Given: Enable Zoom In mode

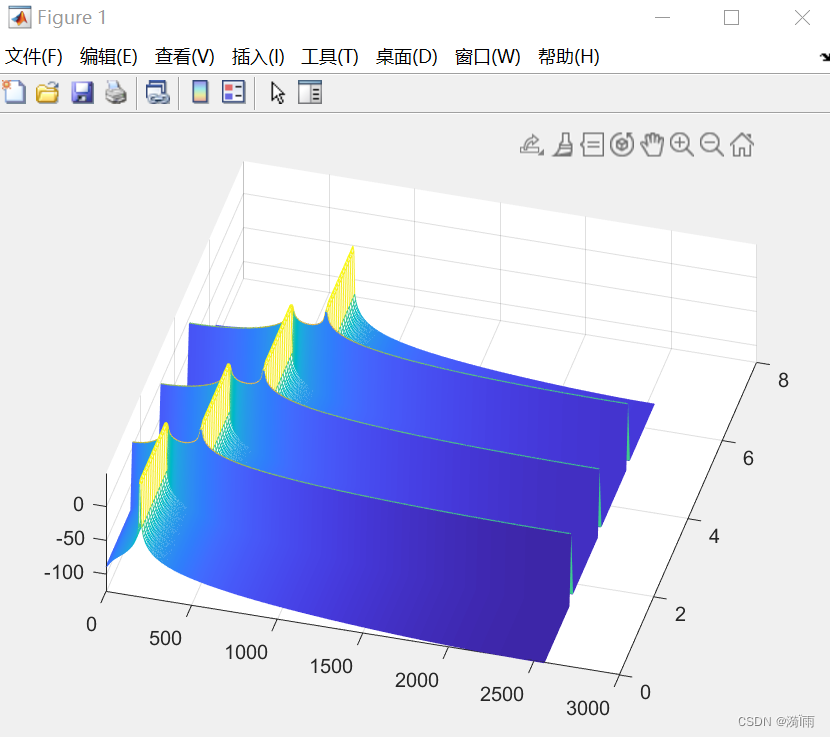Looking at the screenshot, I should click(681, 144).
